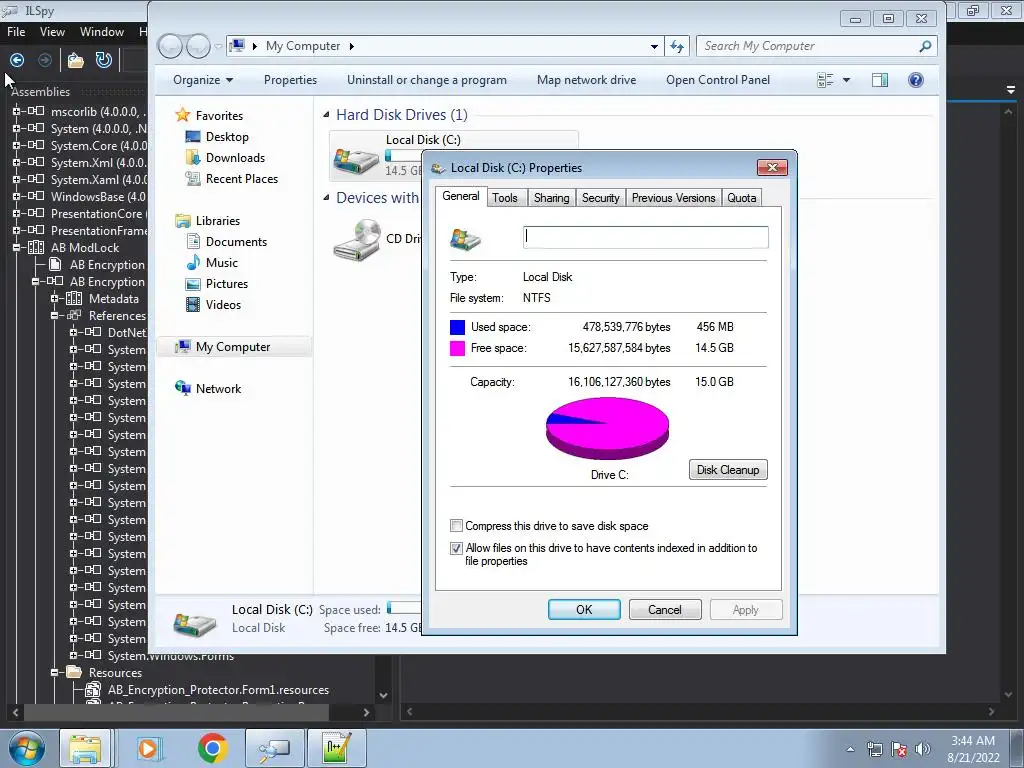Click the ILSpy taskbar icon

click(274, 748)
